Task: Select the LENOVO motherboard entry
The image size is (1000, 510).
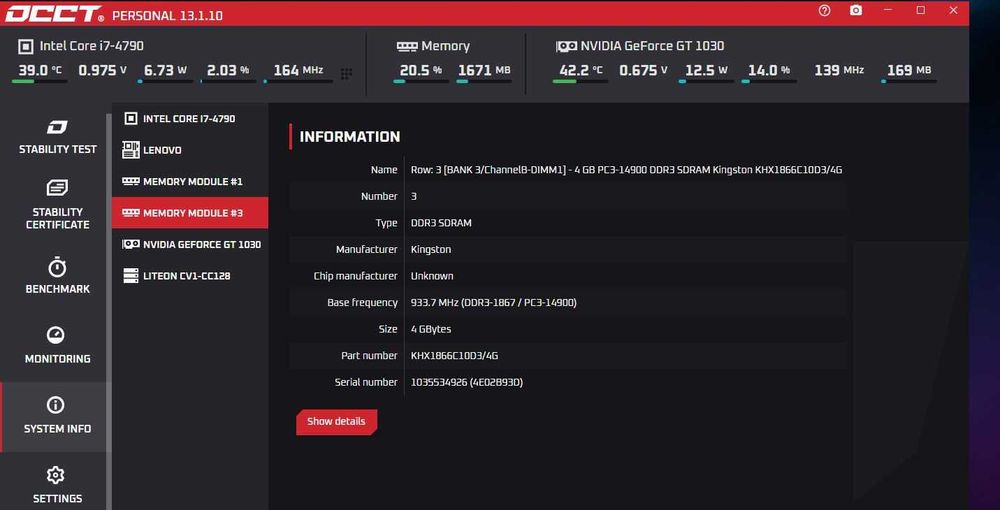Action: [x=190, y=150]
